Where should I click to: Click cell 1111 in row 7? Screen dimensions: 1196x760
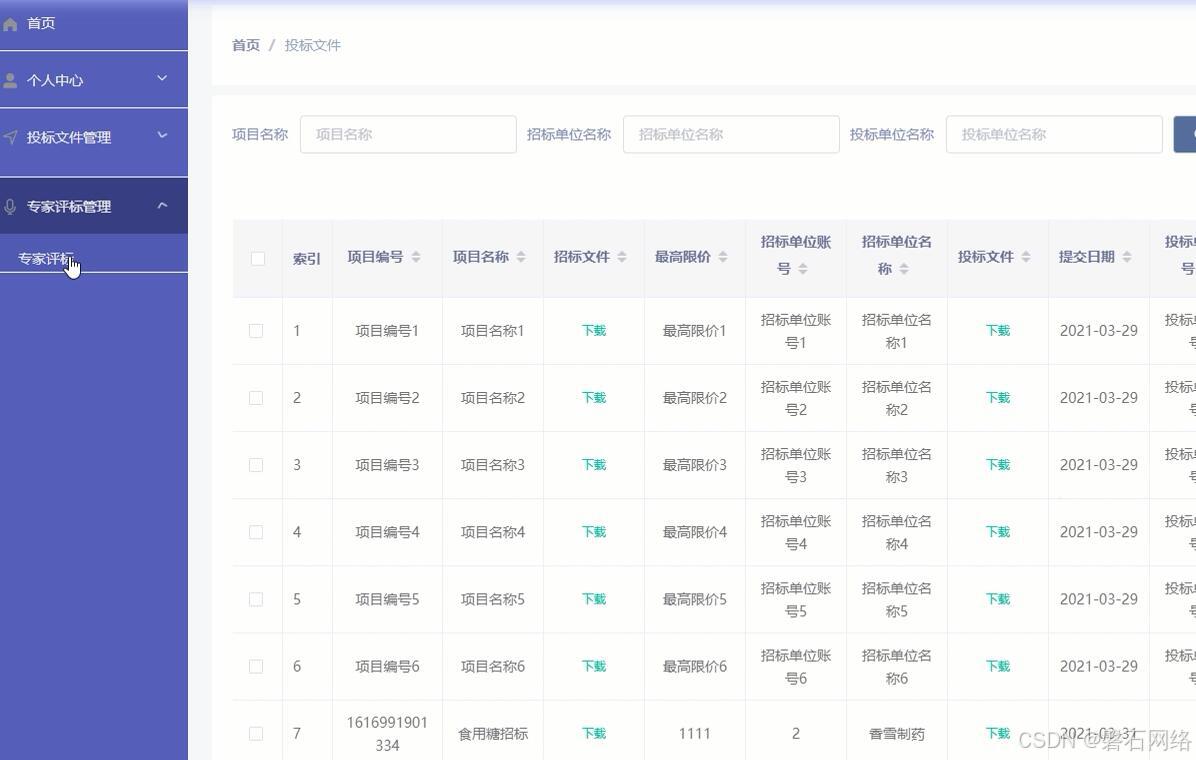694,733
